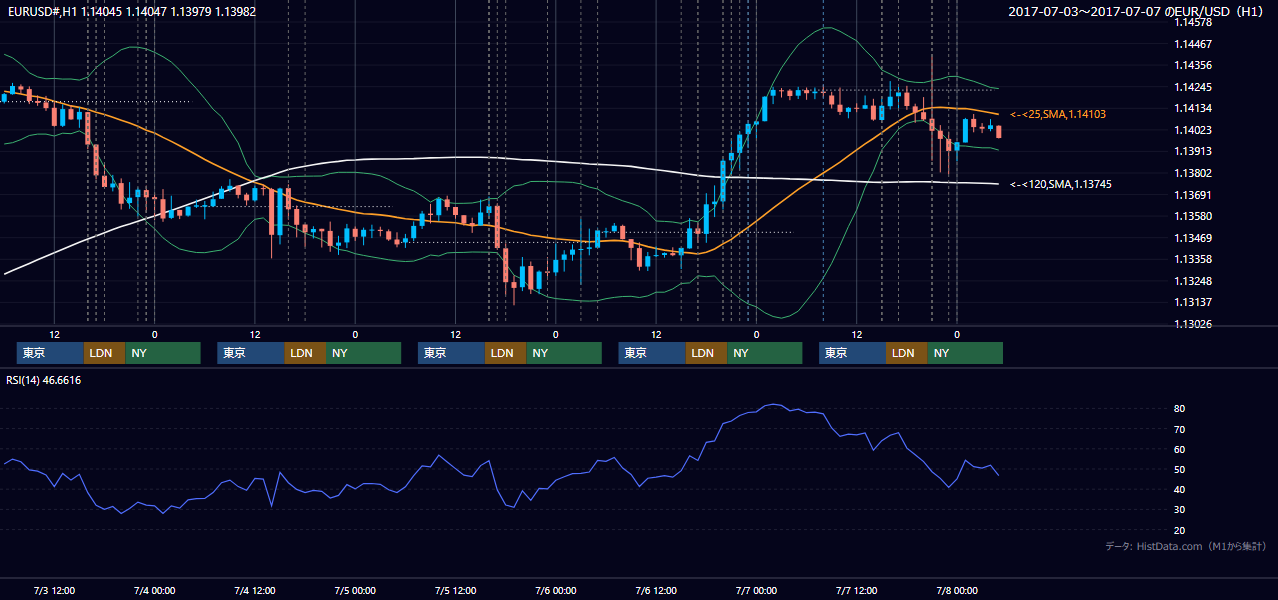The width and height of the screenshot is (1278, 600).
Task: Select the 1.13802 price axis label
Action: 1193,173
